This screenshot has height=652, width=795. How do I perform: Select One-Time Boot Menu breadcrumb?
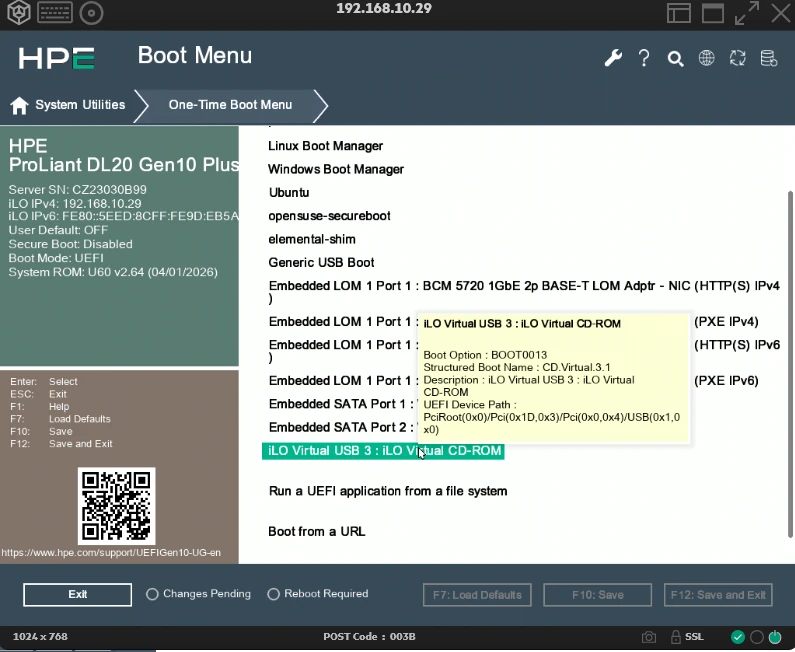(x=230, y=105)
